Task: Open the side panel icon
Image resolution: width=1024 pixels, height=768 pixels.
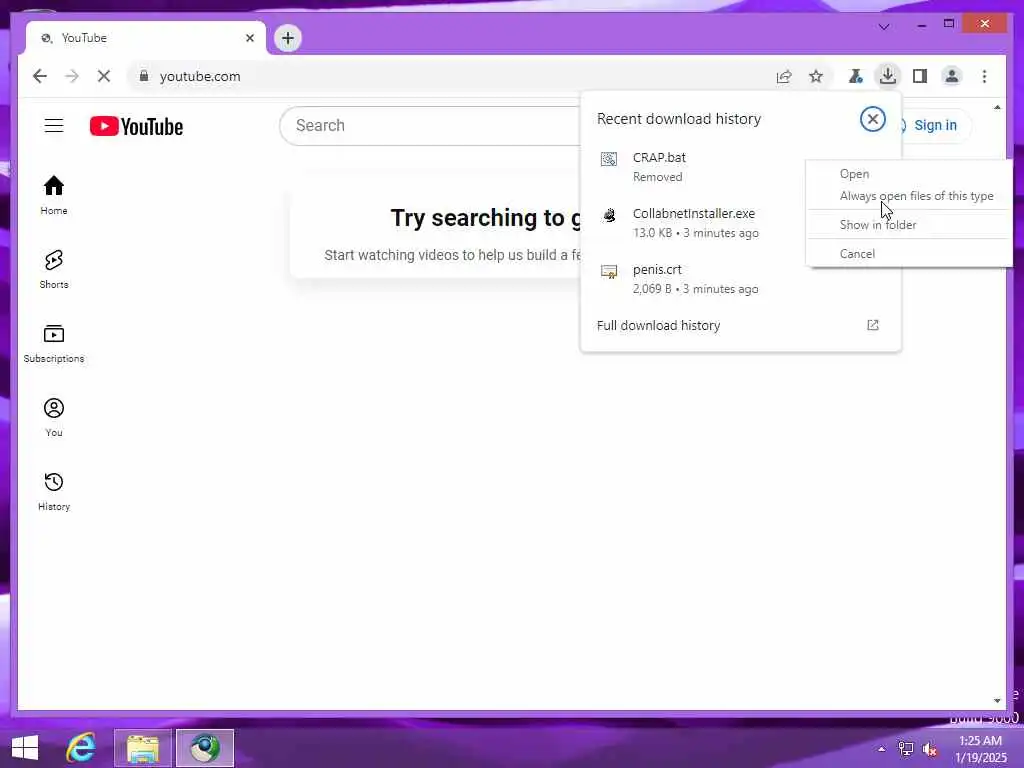Action: pos(920,76)
